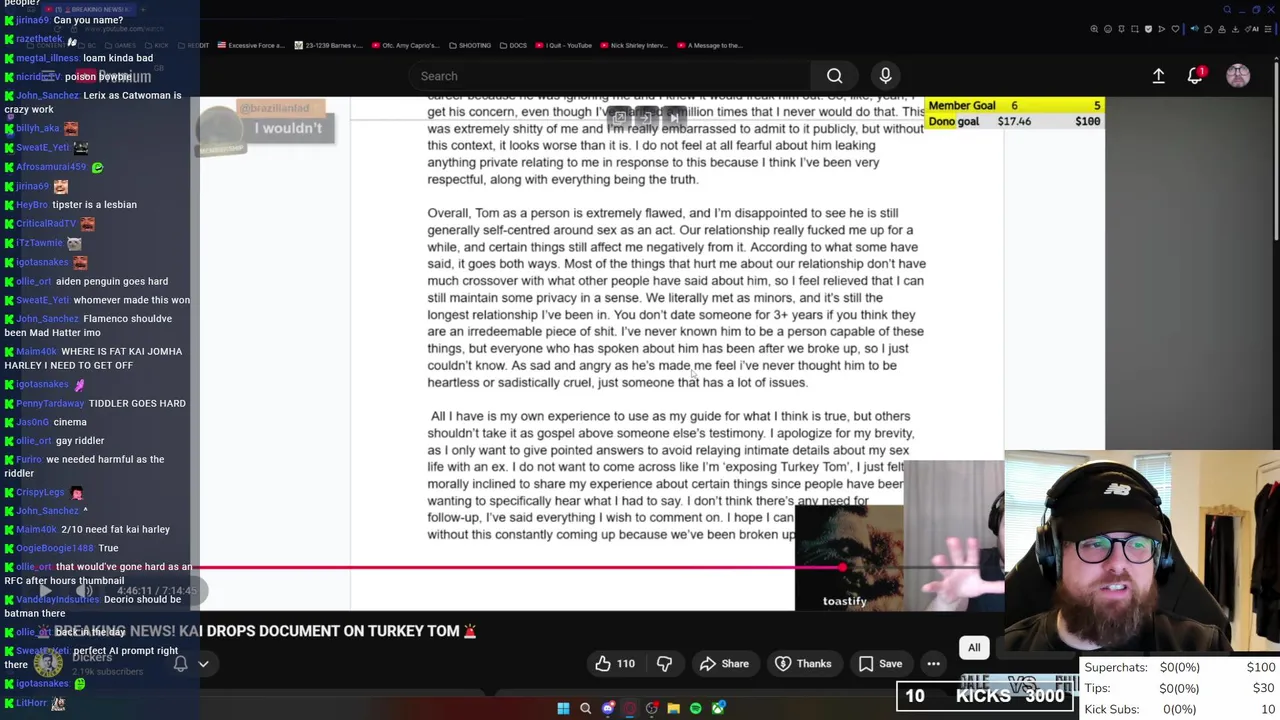This screenshot has width=1280, height=720.
Task: Open the browser profile person icon
Action: point(1222,29)
